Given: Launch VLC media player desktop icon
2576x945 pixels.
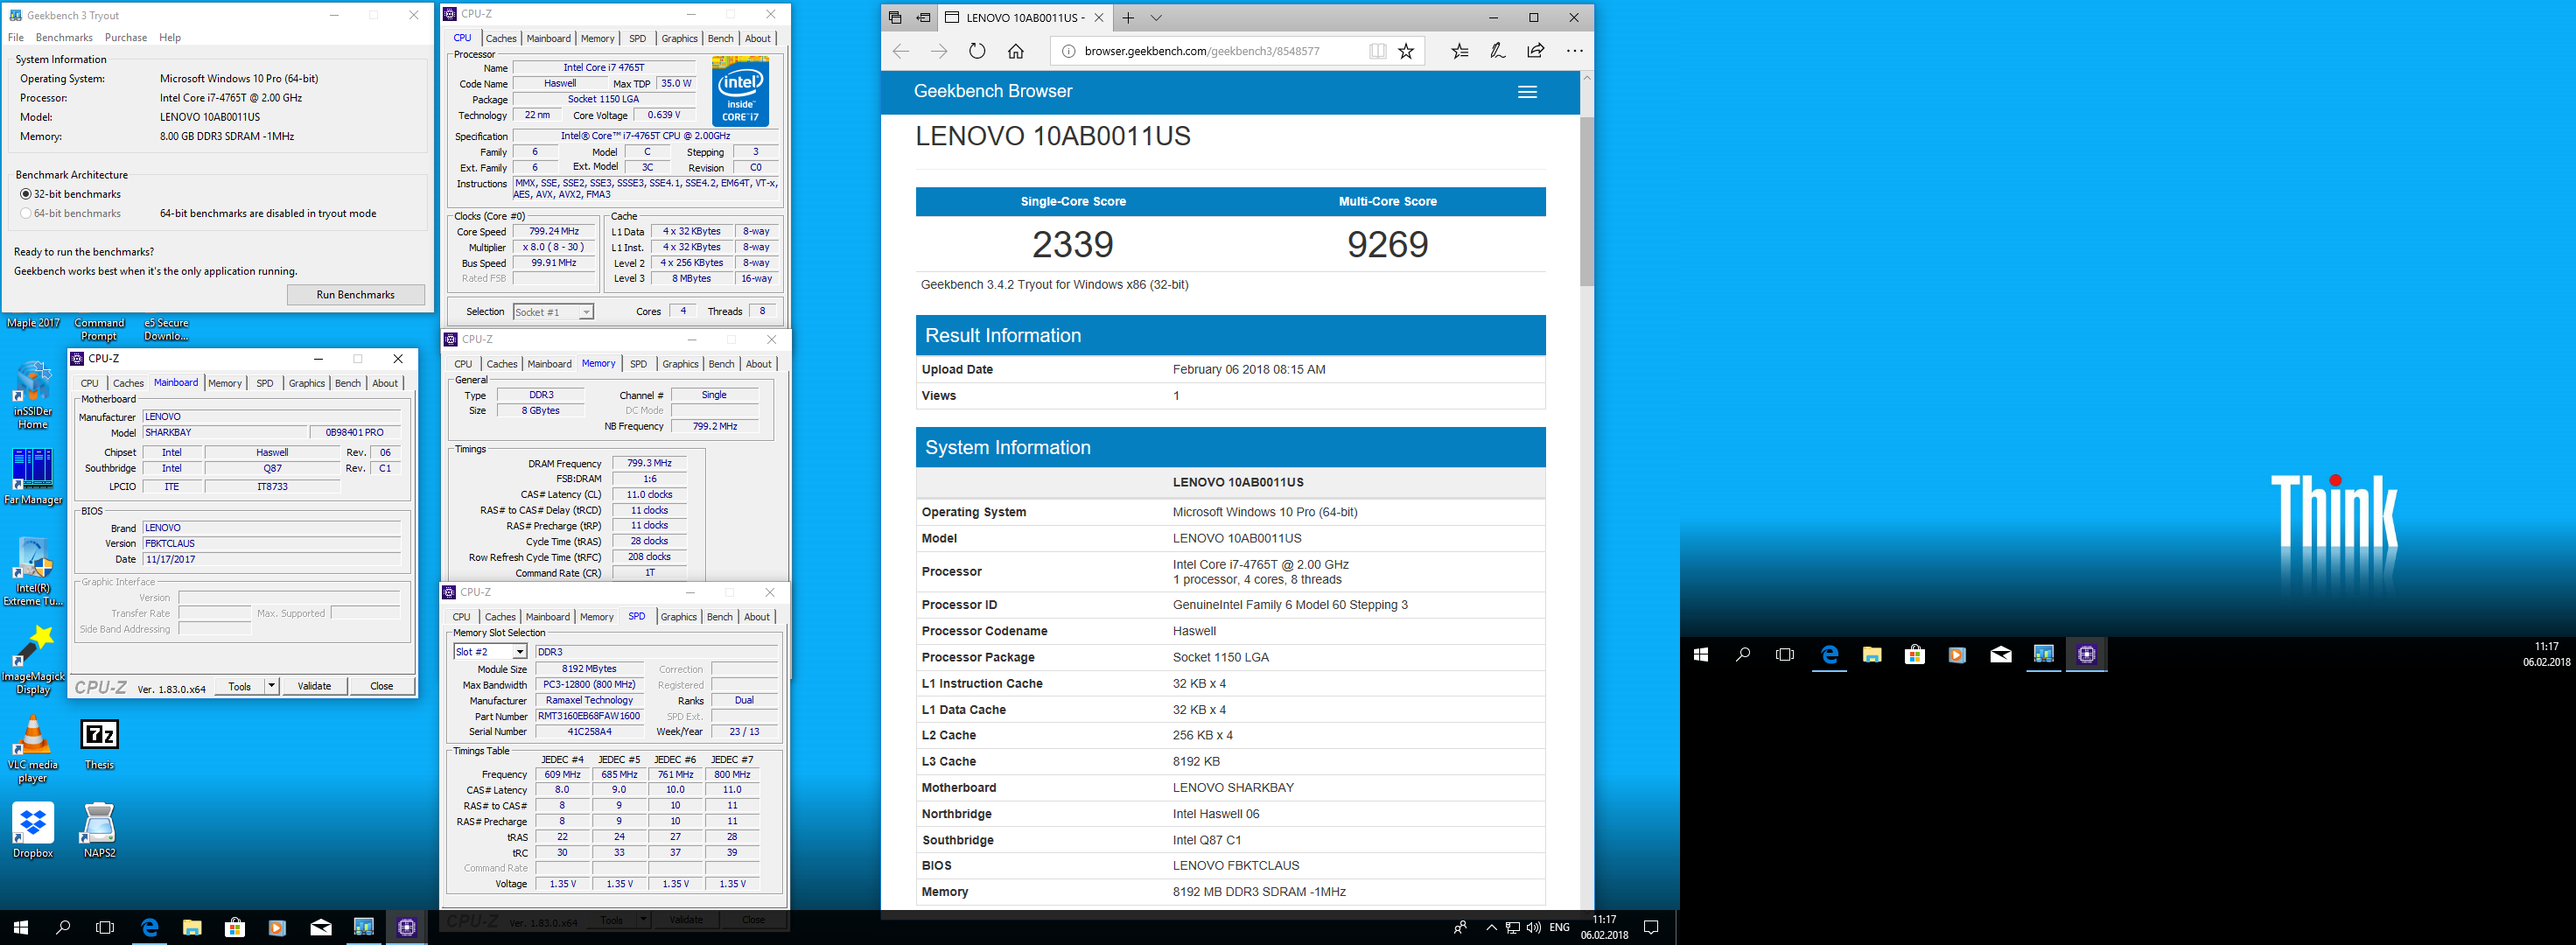Looking at the screenshot, I should [33, 748].
